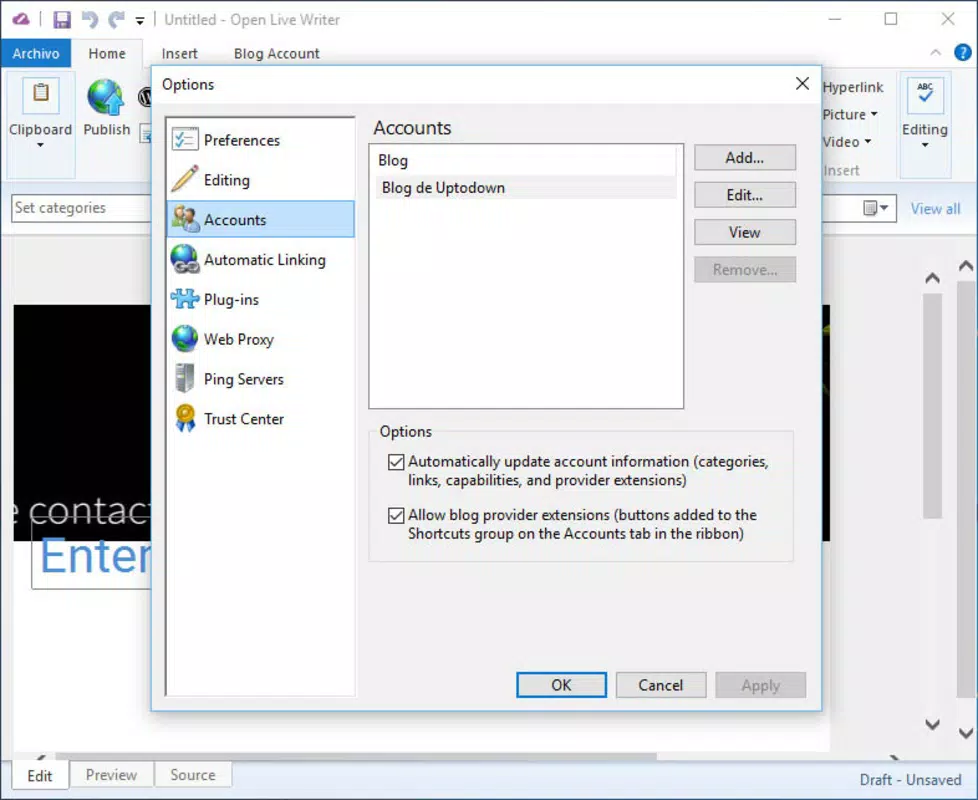Viewport: 978px width, 800px height.
Task: Switch to the Preview view tab
Action: 111,774
